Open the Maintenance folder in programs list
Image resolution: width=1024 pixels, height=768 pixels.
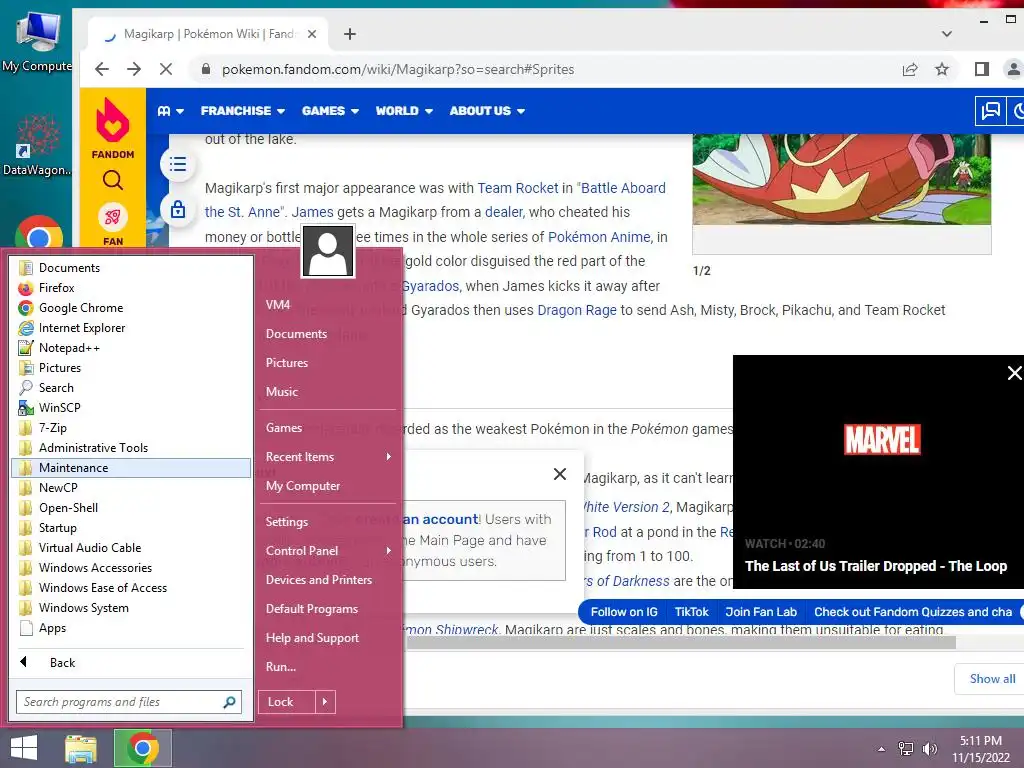click(131, 468)
